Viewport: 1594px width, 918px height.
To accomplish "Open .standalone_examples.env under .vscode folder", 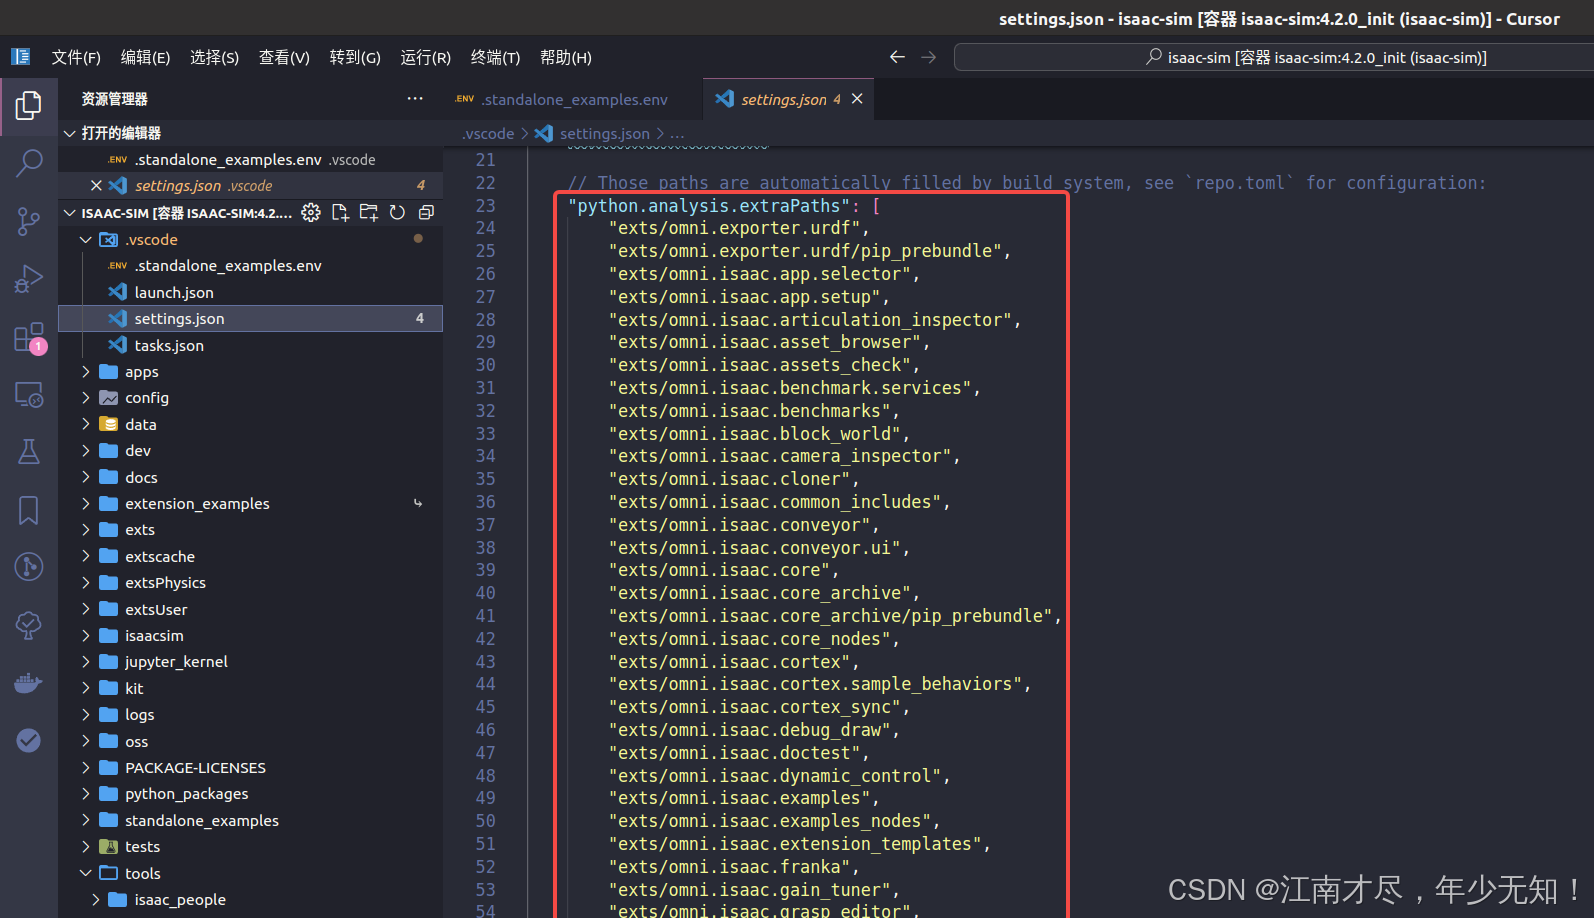I will (x=250, y=266).
